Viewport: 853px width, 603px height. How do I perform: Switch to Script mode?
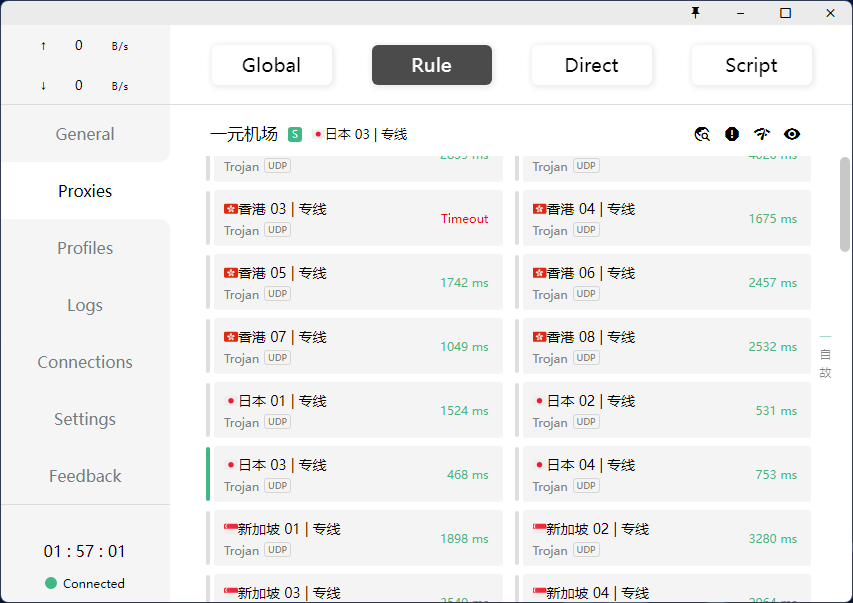(x=751, y=65)
